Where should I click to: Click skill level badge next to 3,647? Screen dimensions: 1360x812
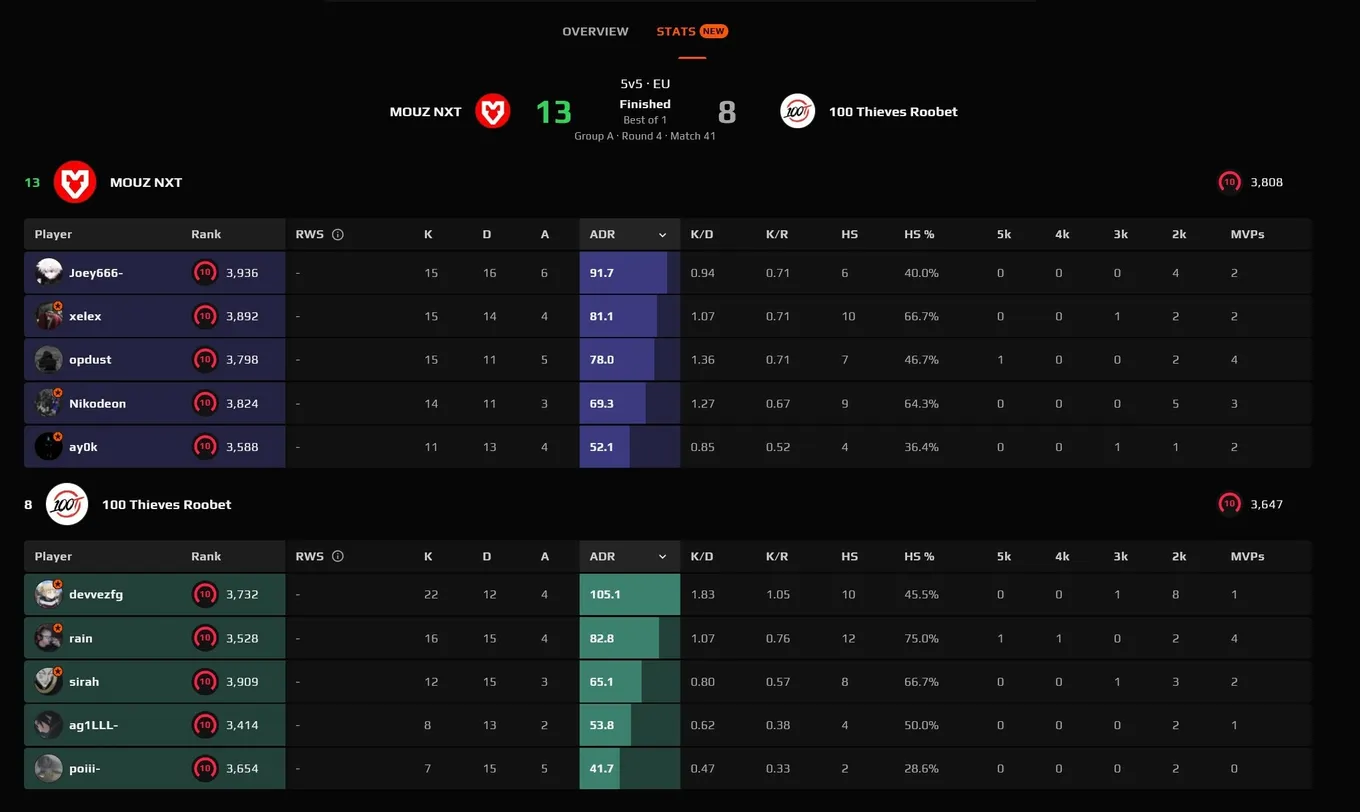1229,504
